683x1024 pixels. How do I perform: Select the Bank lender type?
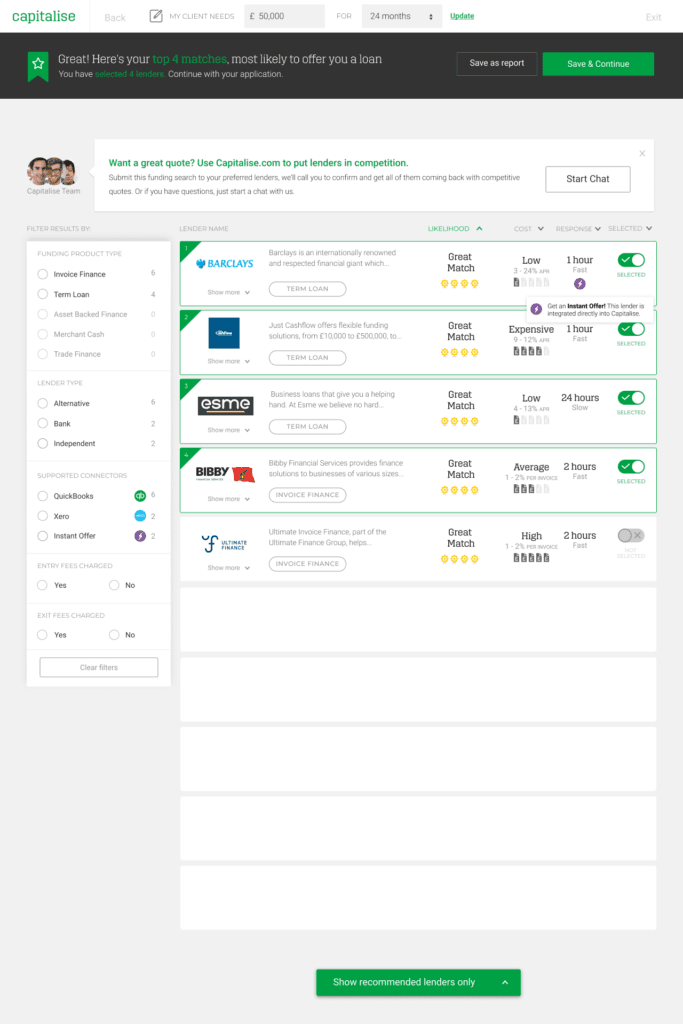click(42, 423)
